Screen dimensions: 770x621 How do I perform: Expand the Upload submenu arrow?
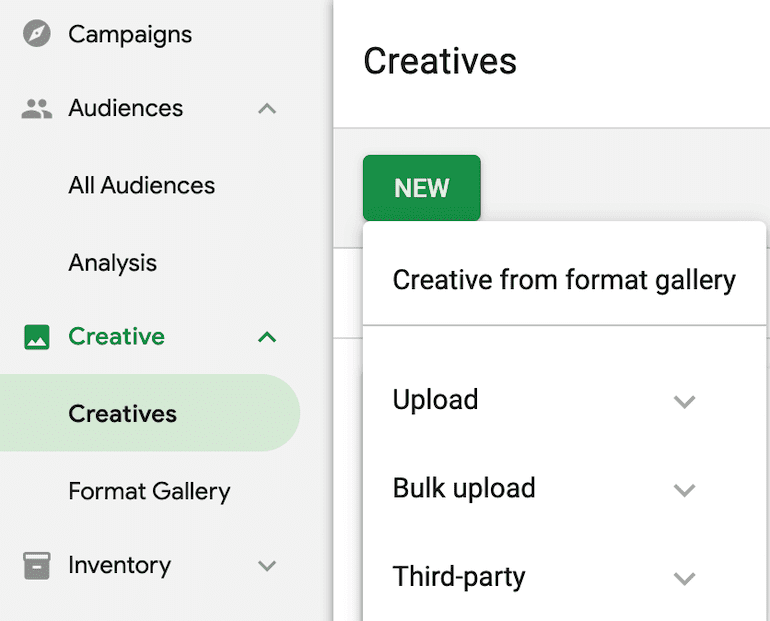684,402
